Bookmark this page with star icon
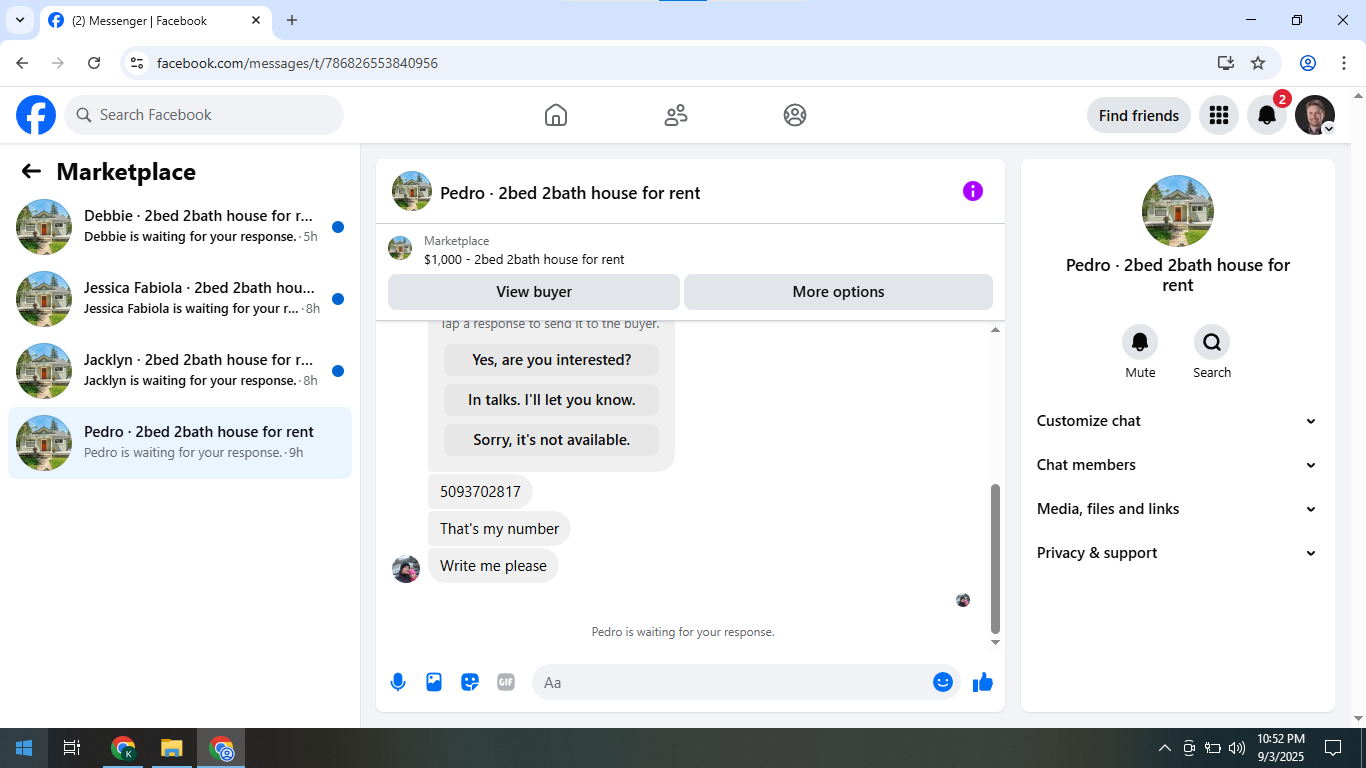Viewport: 1366px width, 768px height. (1258, 63)
